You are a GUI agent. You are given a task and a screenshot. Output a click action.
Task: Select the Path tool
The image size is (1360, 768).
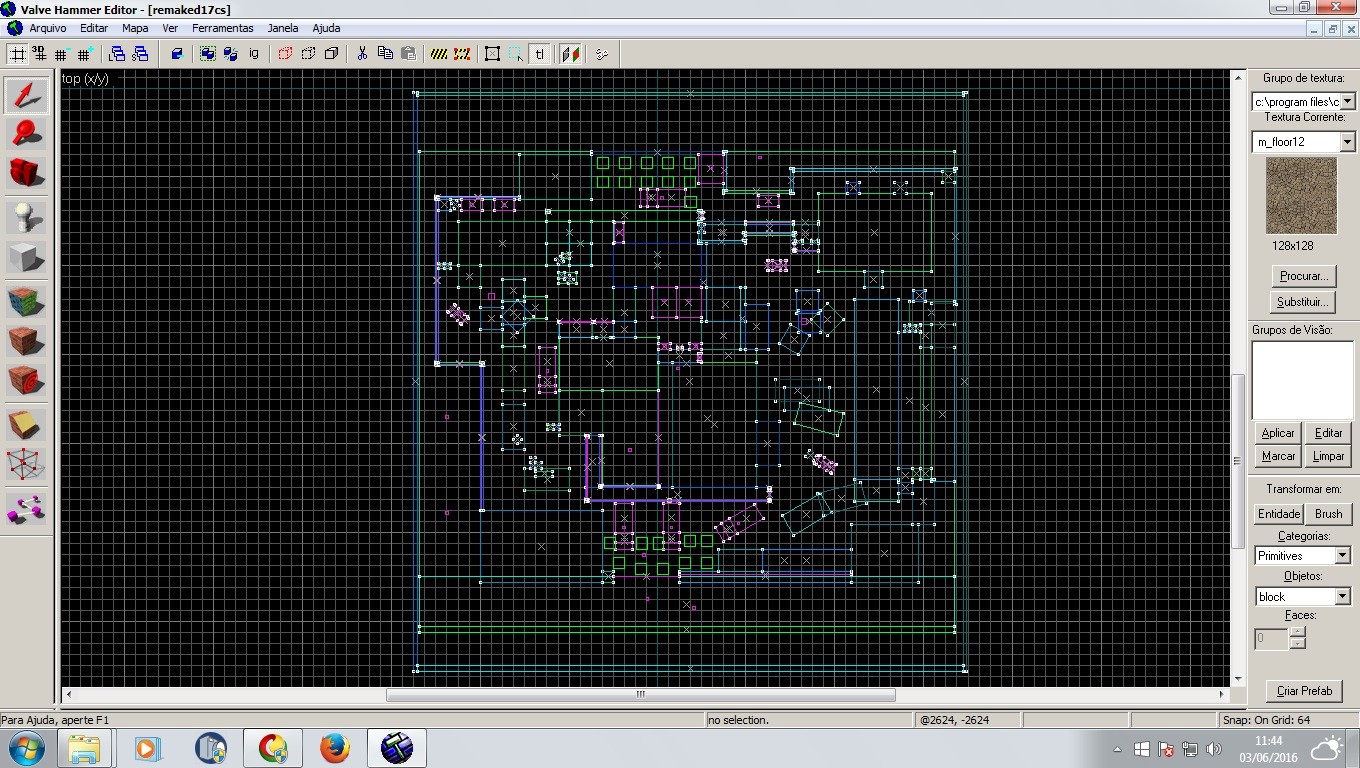[x=26, y=509]
